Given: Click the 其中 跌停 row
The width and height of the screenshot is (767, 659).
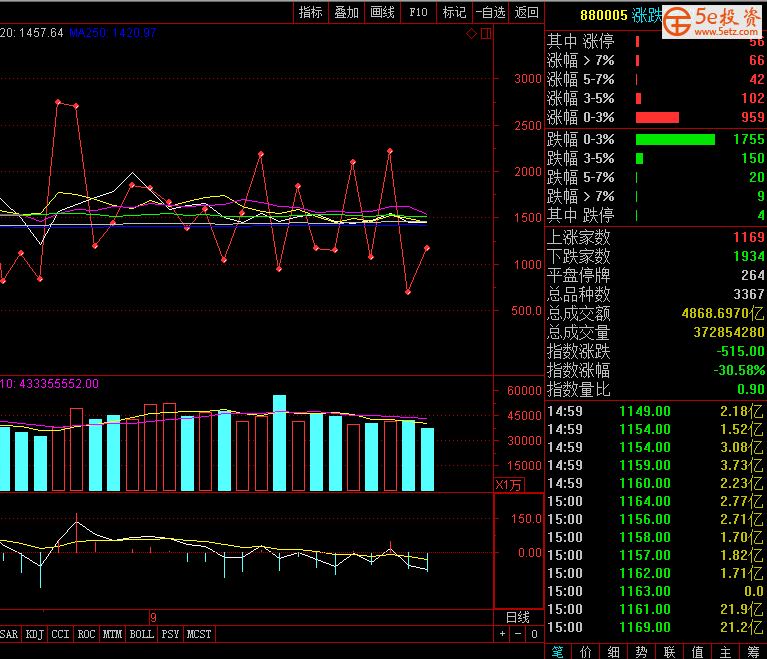Looking at the screenshot, I should pyautogui.click(x=655, y=215).
